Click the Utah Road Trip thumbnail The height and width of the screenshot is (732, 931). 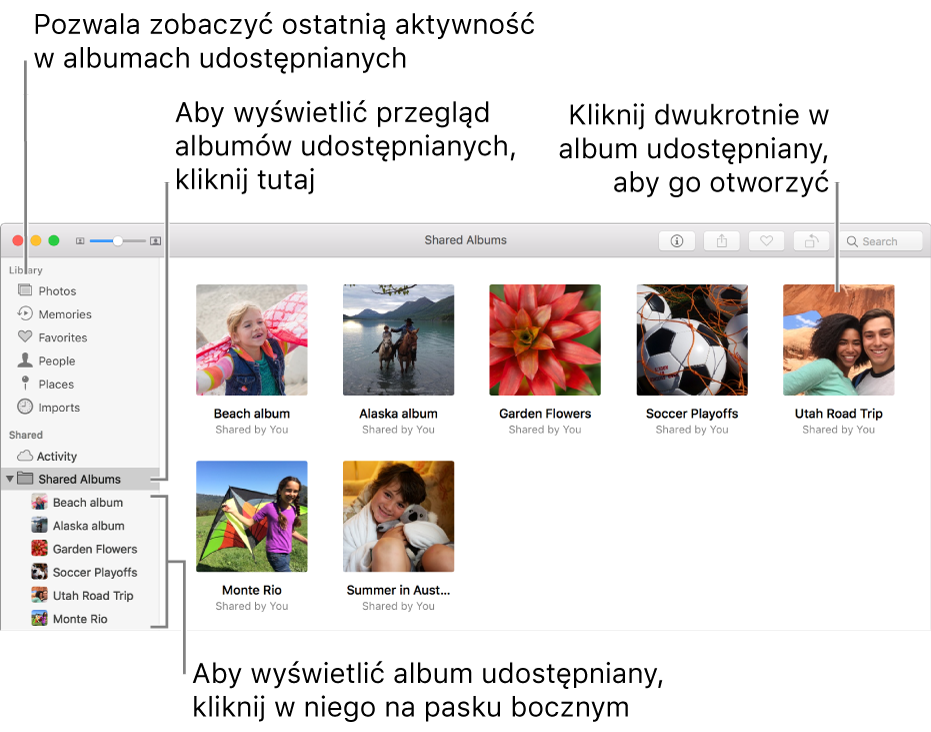(838, 340)
